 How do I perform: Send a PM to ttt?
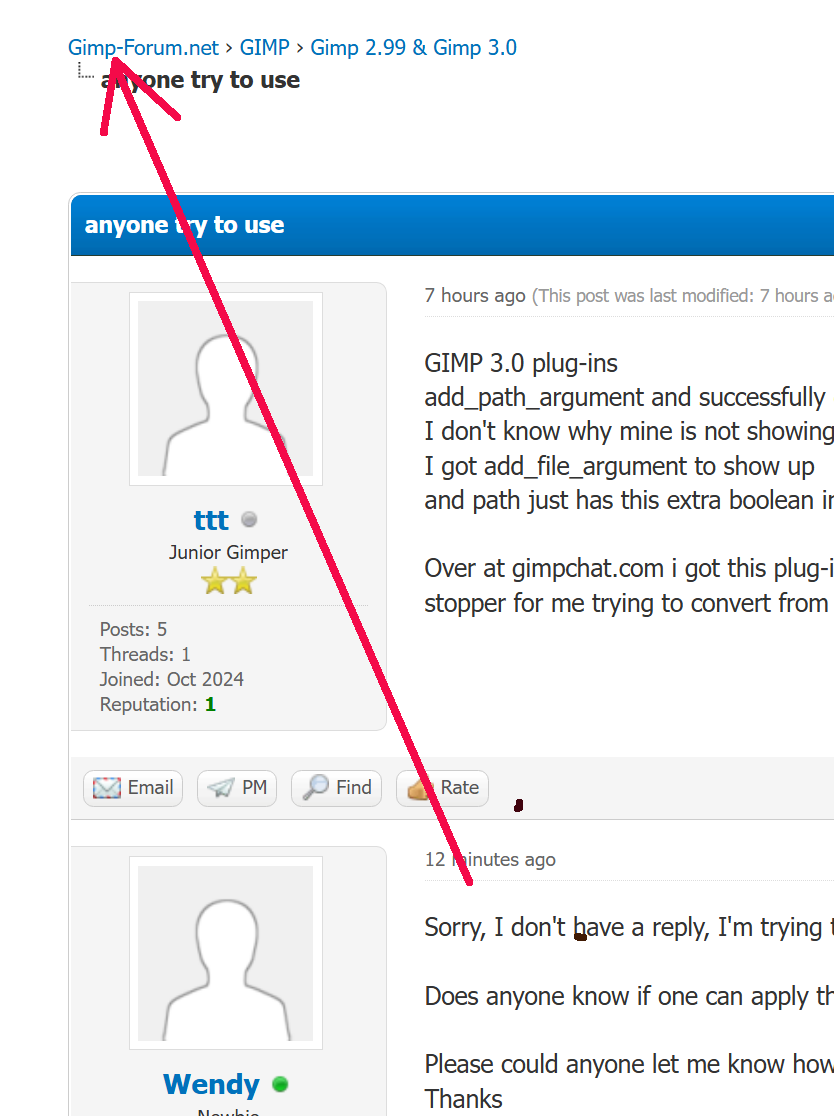[237, 788]
